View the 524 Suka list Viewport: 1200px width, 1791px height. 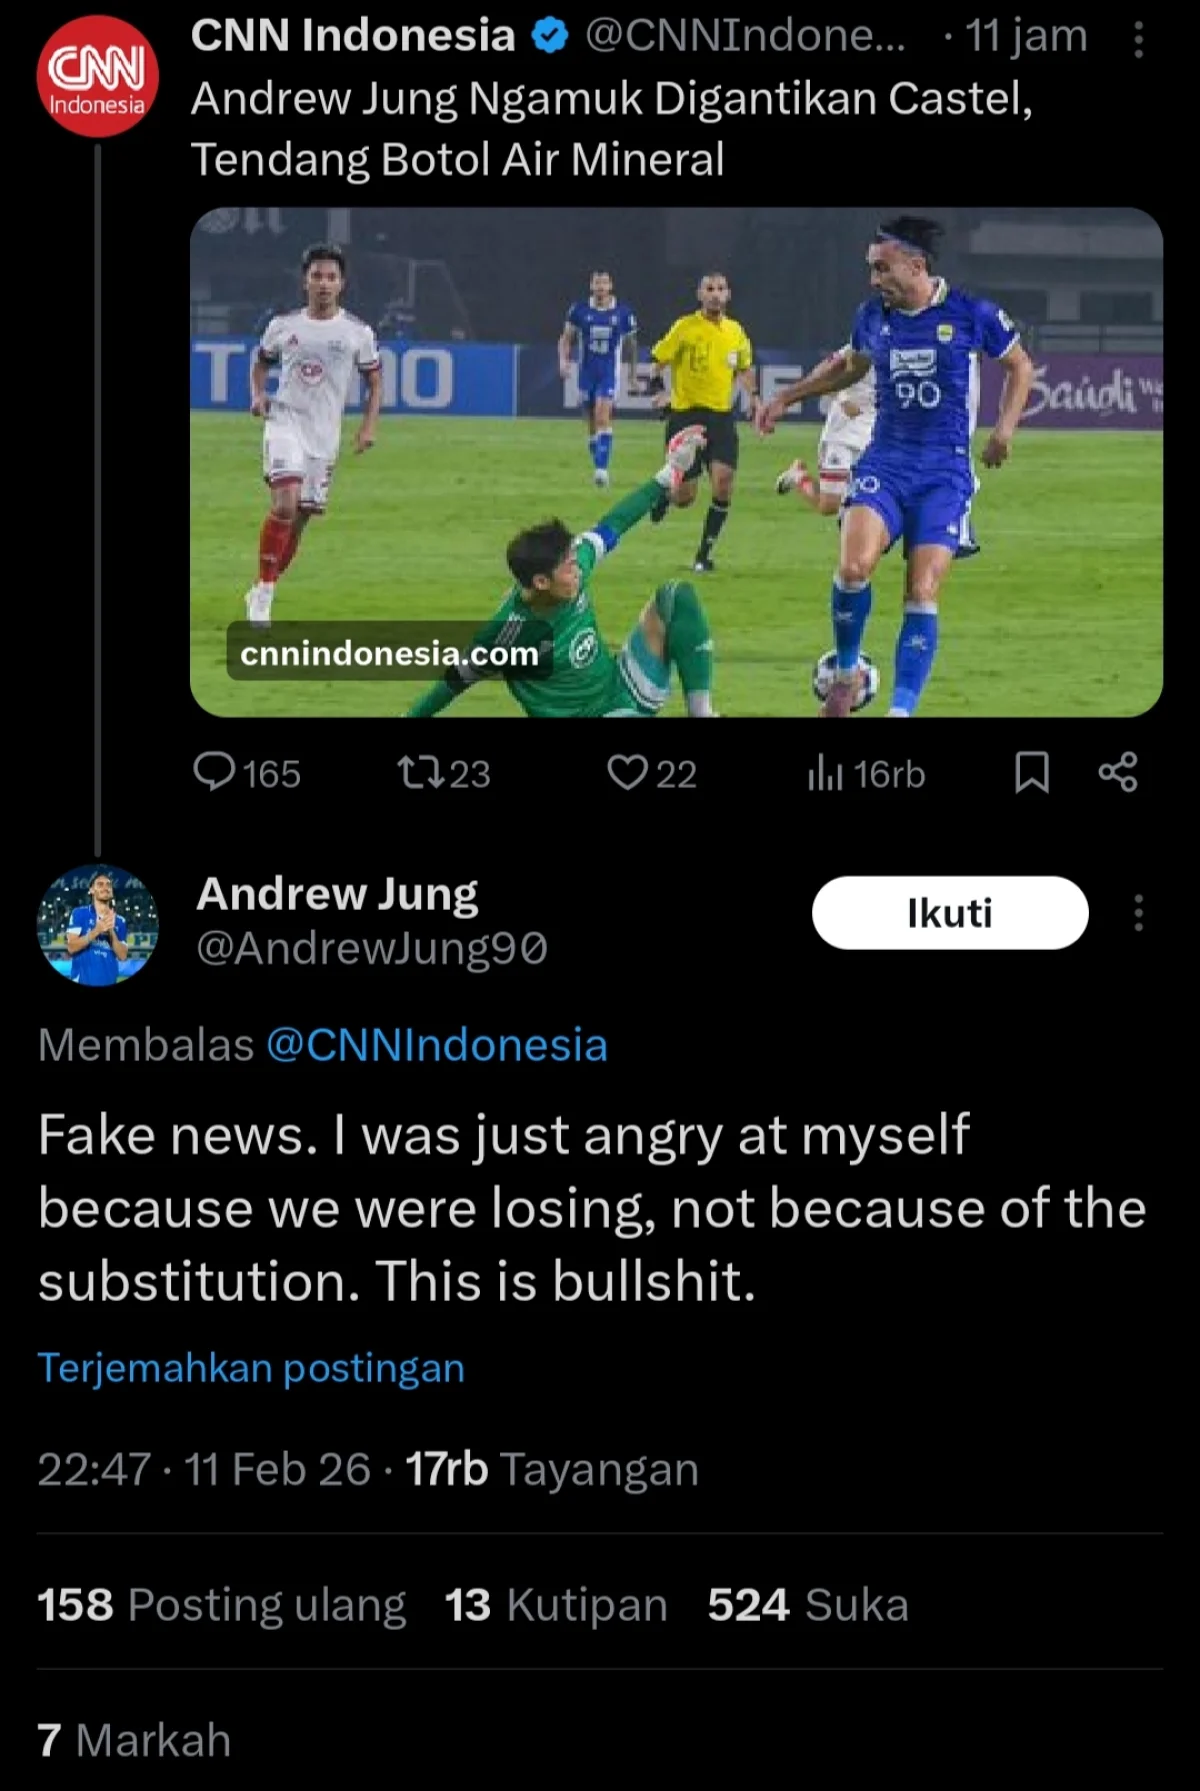pos(808,1605)
